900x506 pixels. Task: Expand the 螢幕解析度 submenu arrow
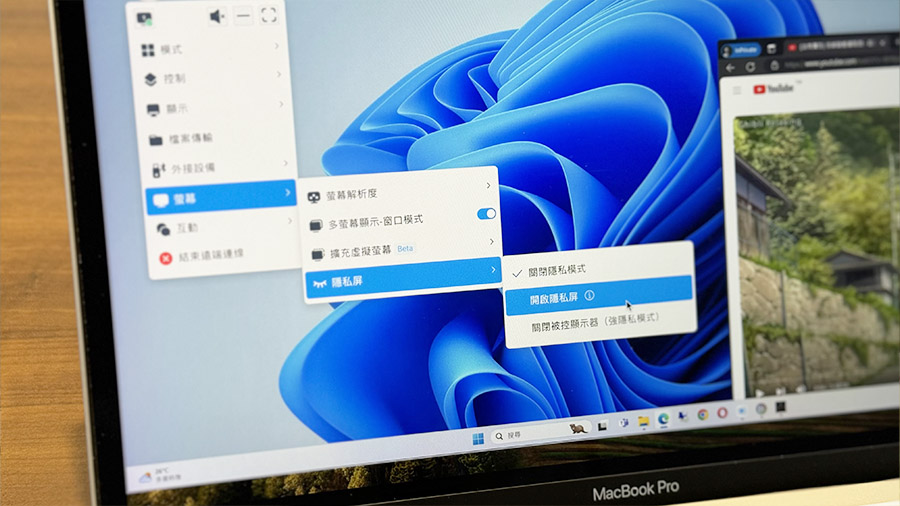coord(488,186)
